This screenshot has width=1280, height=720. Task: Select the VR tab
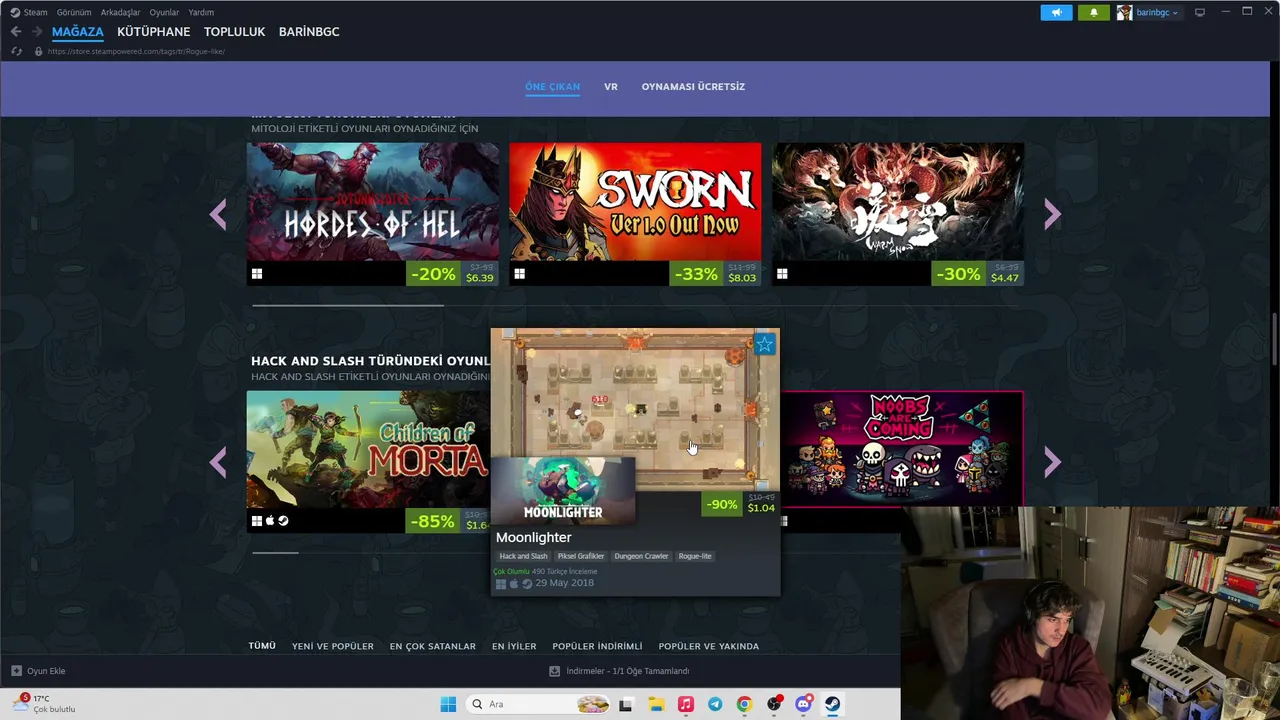(611, 87)
